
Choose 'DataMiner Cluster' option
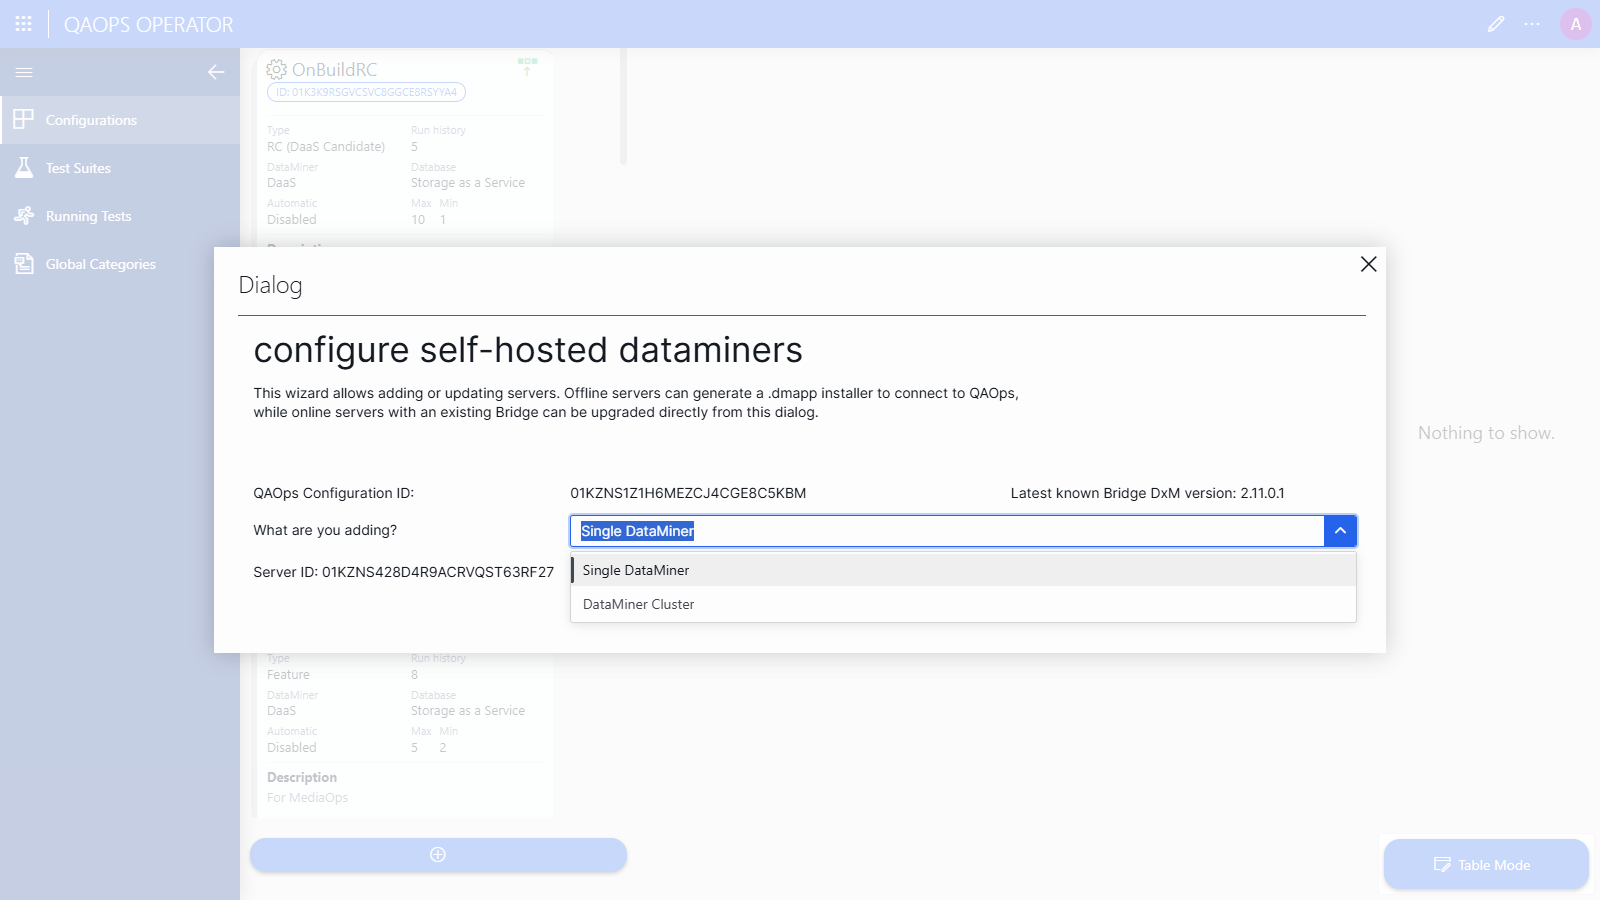(963, 604)
